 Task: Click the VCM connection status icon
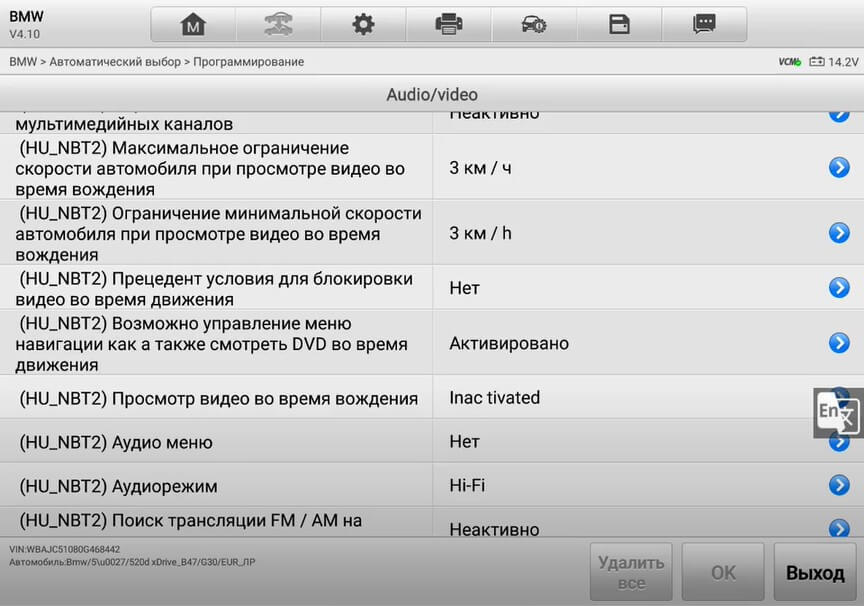click(x=790, y=62)
